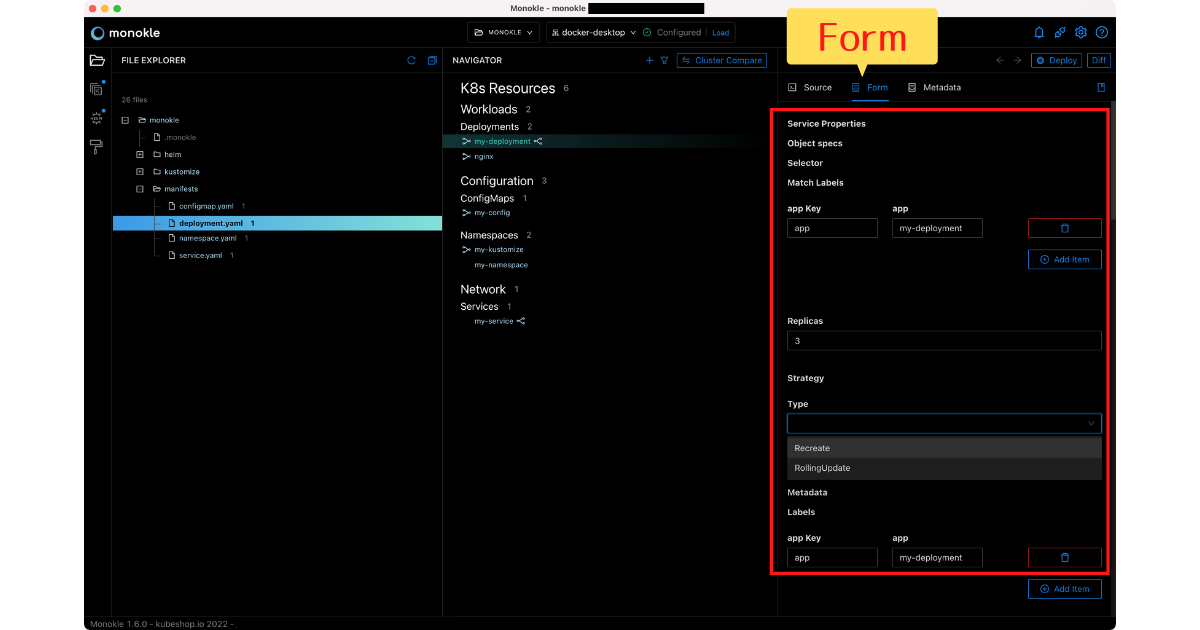
Task: Open help question mark icon
Action: 1102,32
